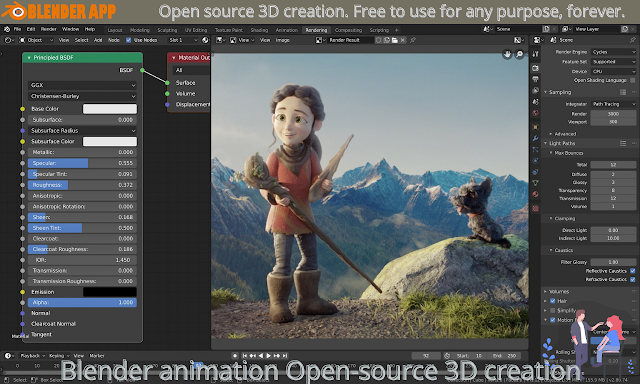Collapse the Light Paths panel
Screen dimensions: 640x384
545,143
